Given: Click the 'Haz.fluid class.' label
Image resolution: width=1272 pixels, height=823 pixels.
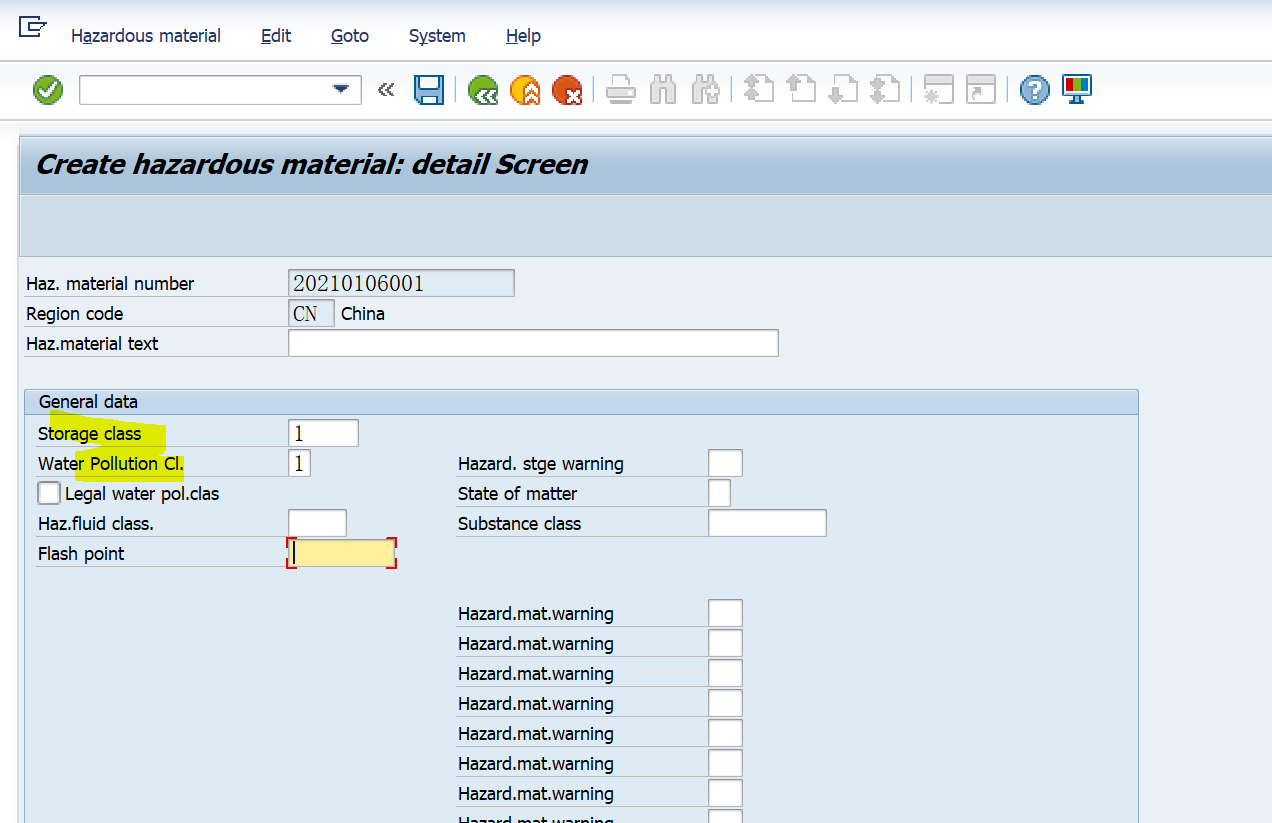Looking at the screenshot, I should coord(96,523).
